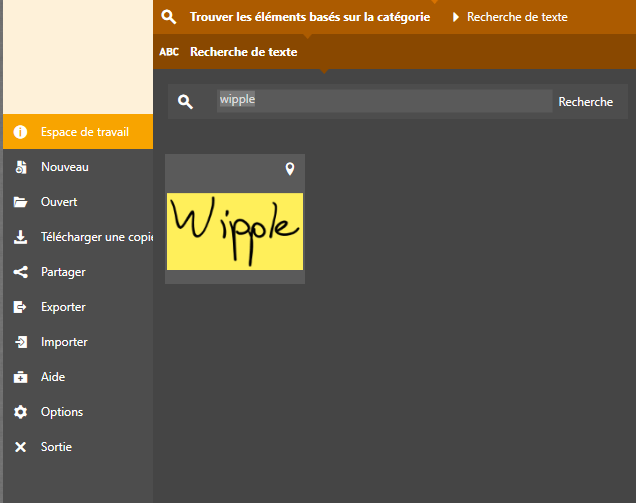636x503 pixels.
Task: Click the download icon for Télécharger une copie
Action: point(20,237)
